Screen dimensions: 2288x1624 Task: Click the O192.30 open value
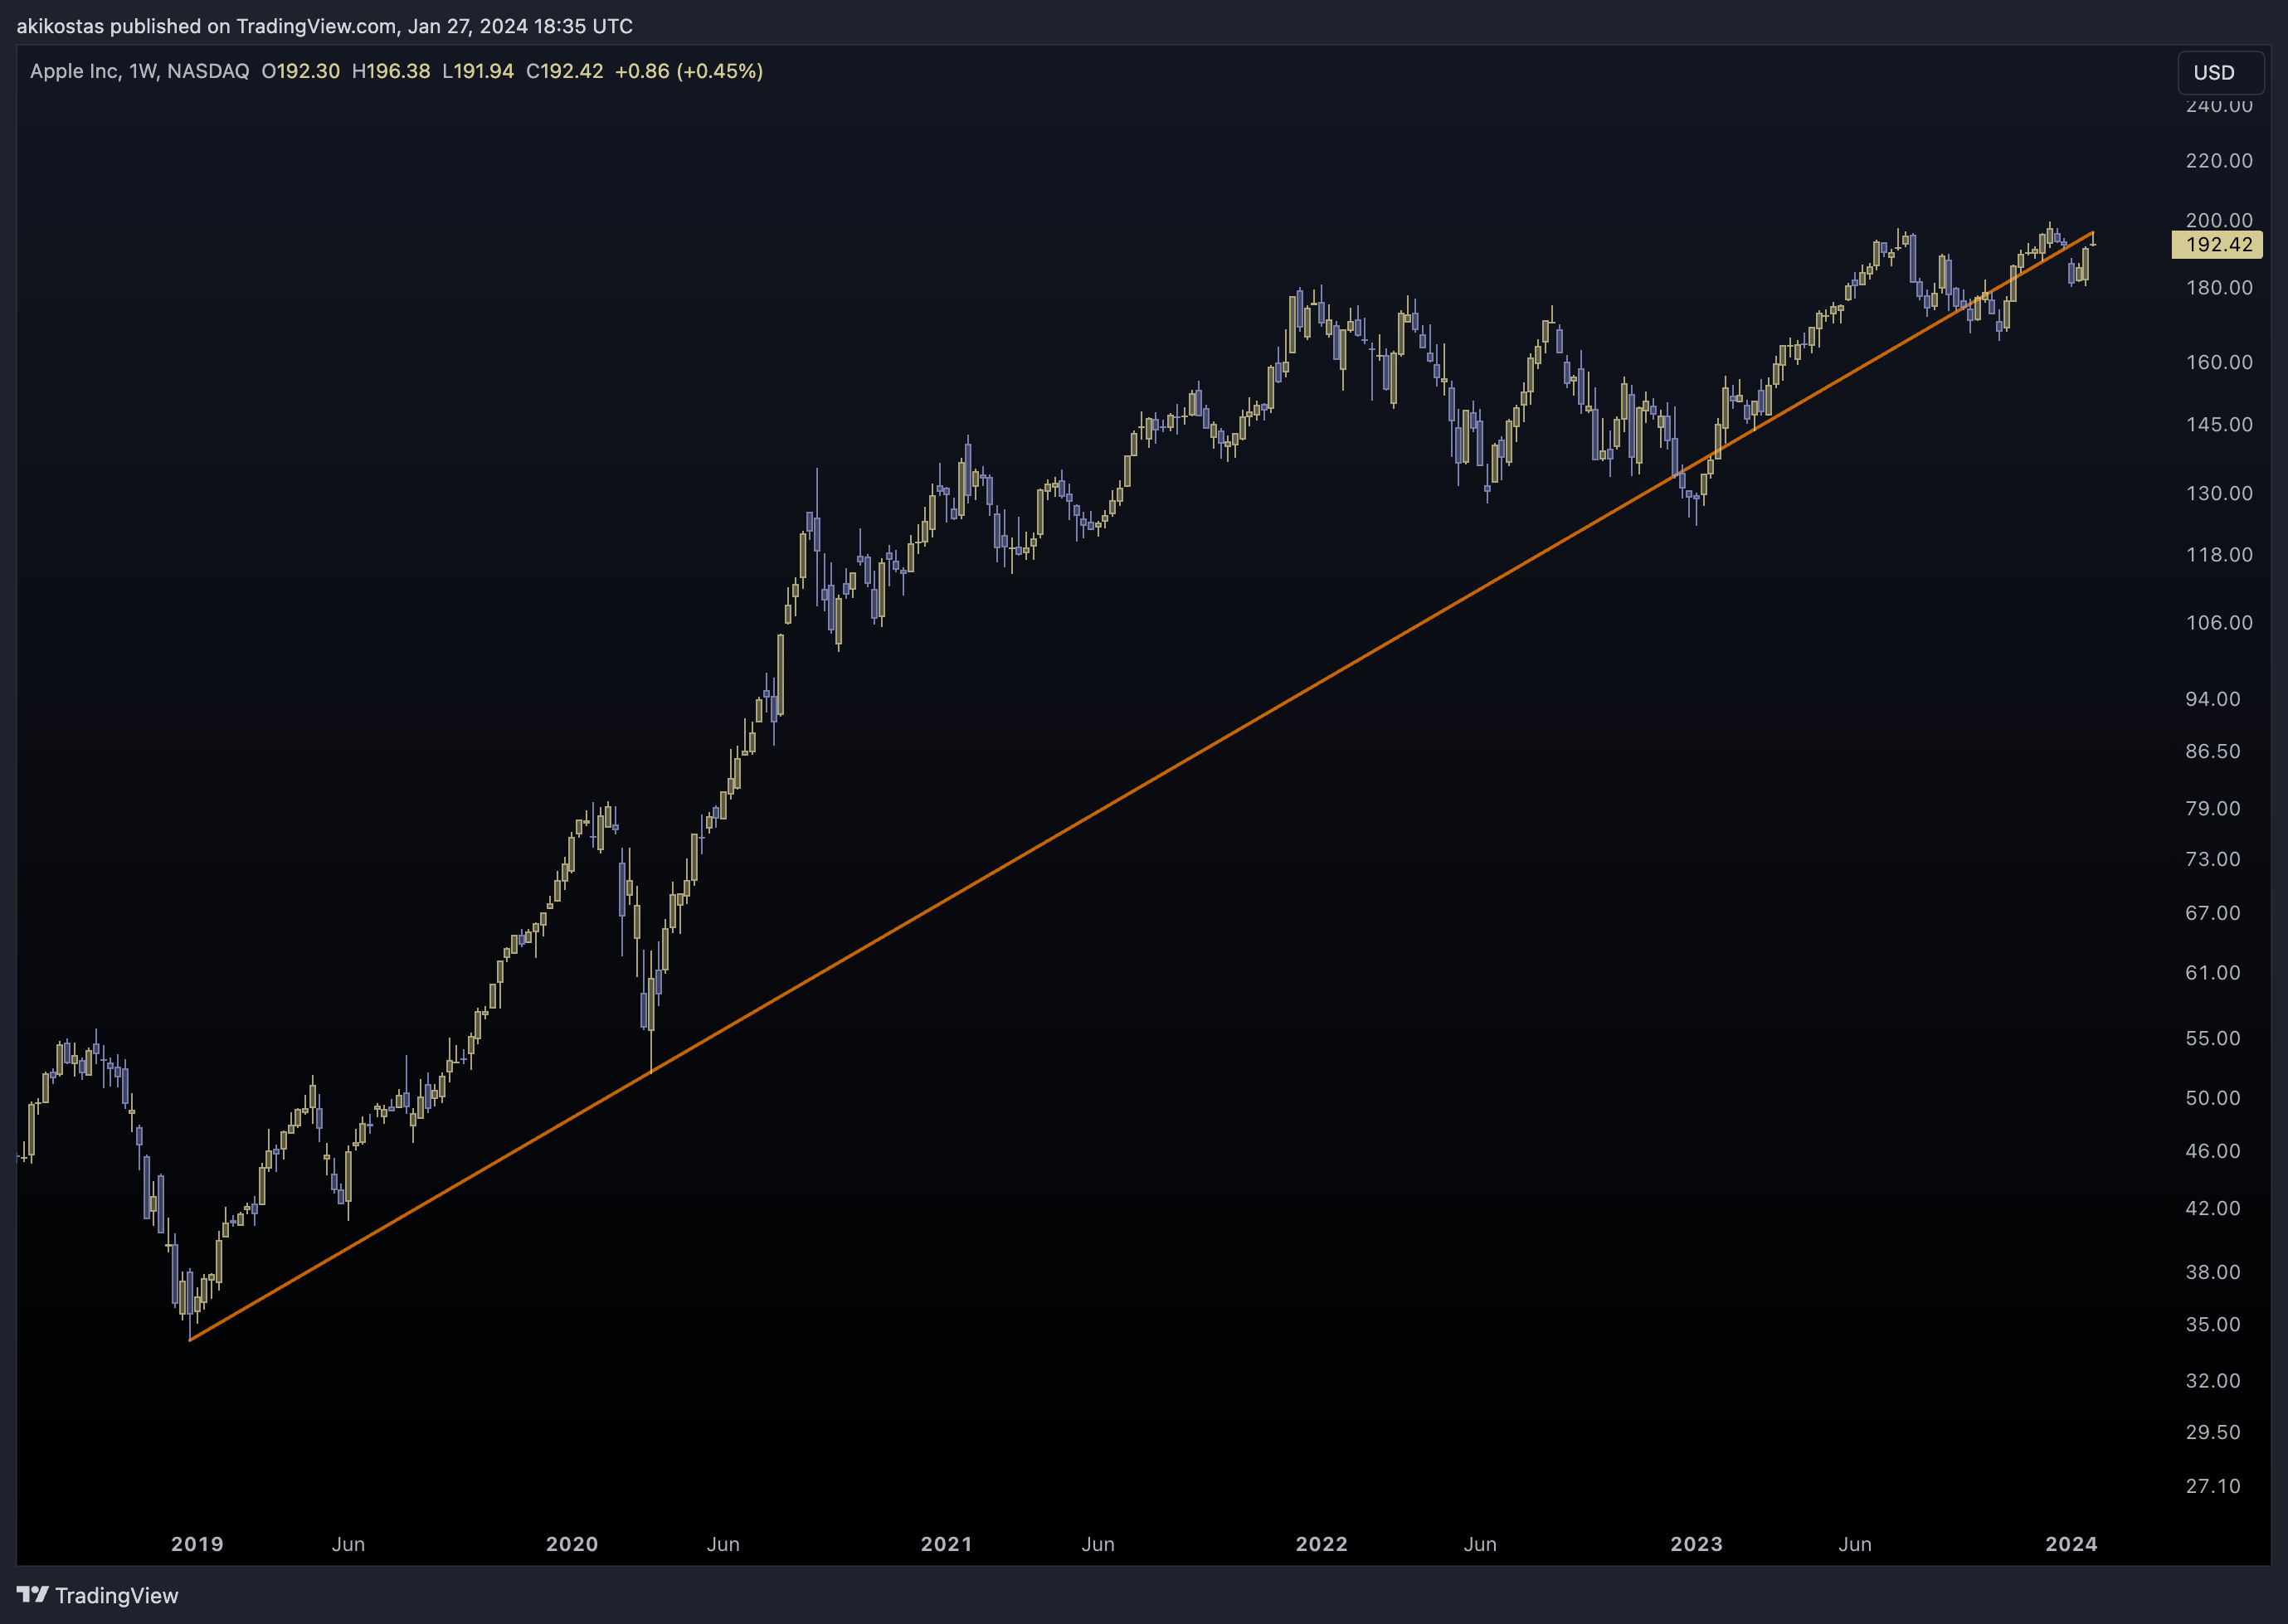click(300, 71)
